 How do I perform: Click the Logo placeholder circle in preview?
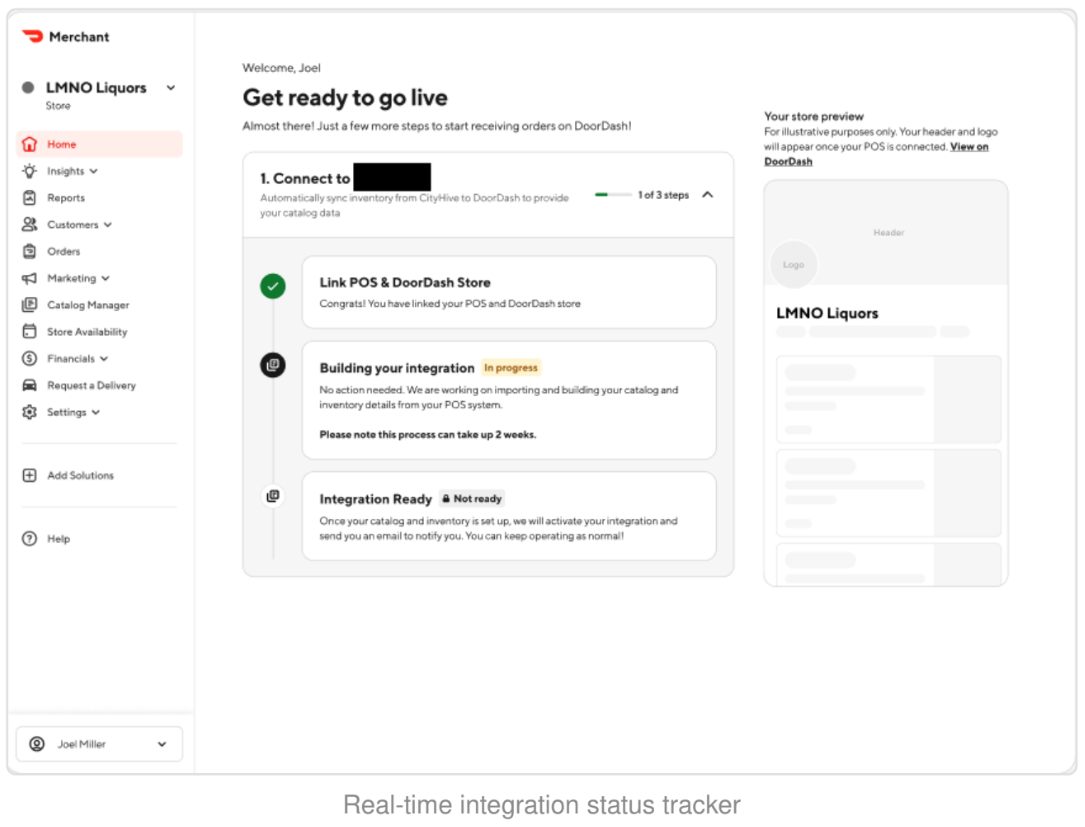(794, 264)
